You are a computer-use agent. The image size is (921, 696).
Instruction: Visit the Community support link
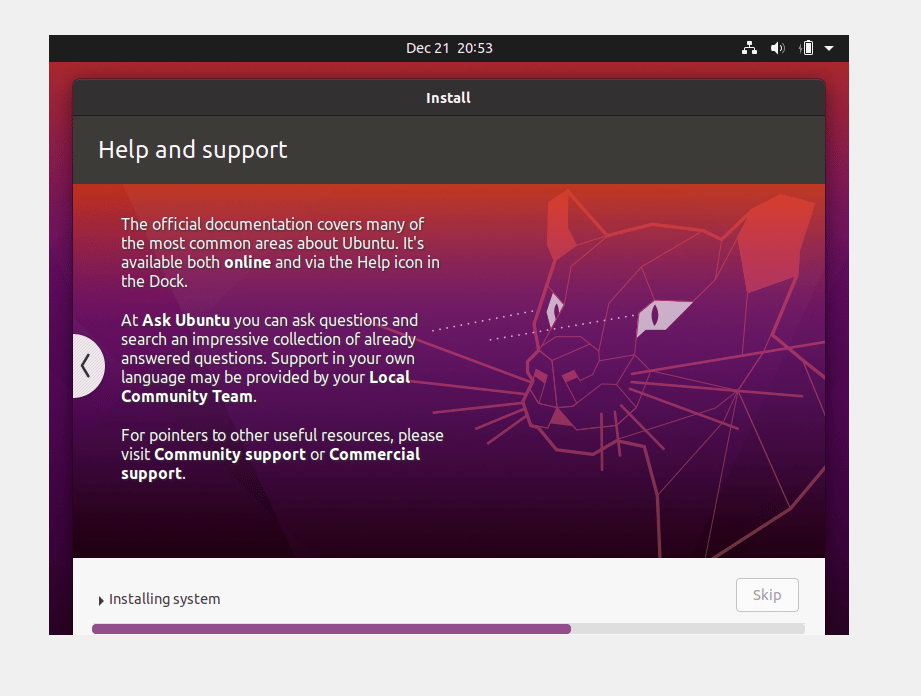coord(230,455)
